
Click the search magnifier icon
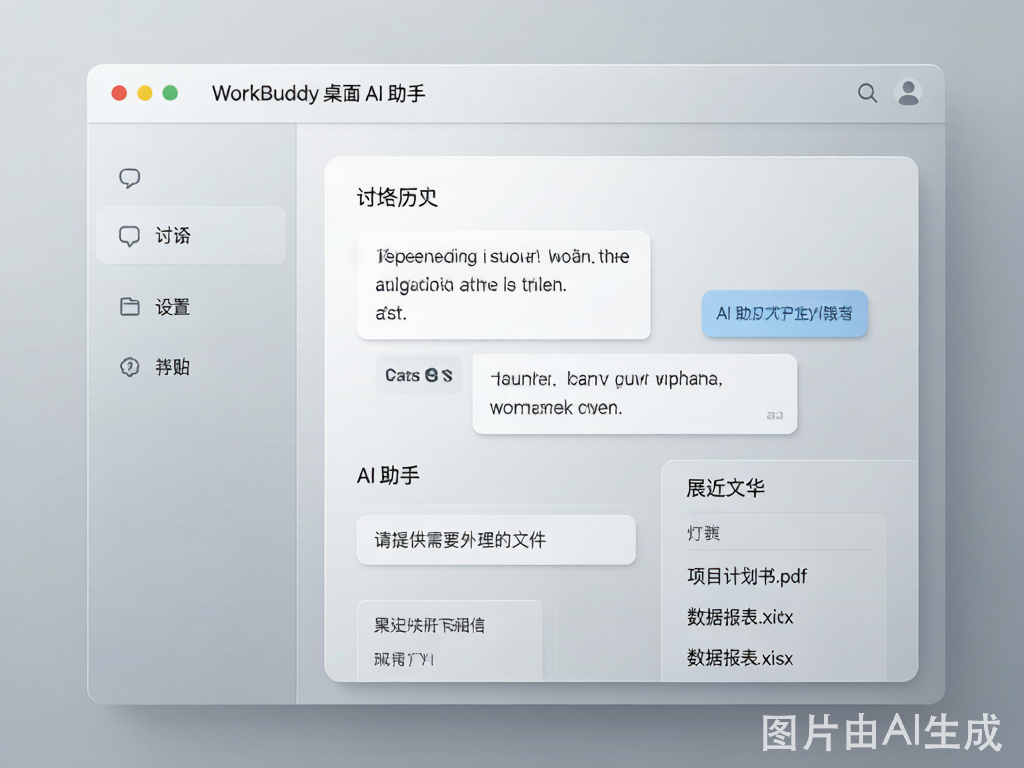click(867, 93)
